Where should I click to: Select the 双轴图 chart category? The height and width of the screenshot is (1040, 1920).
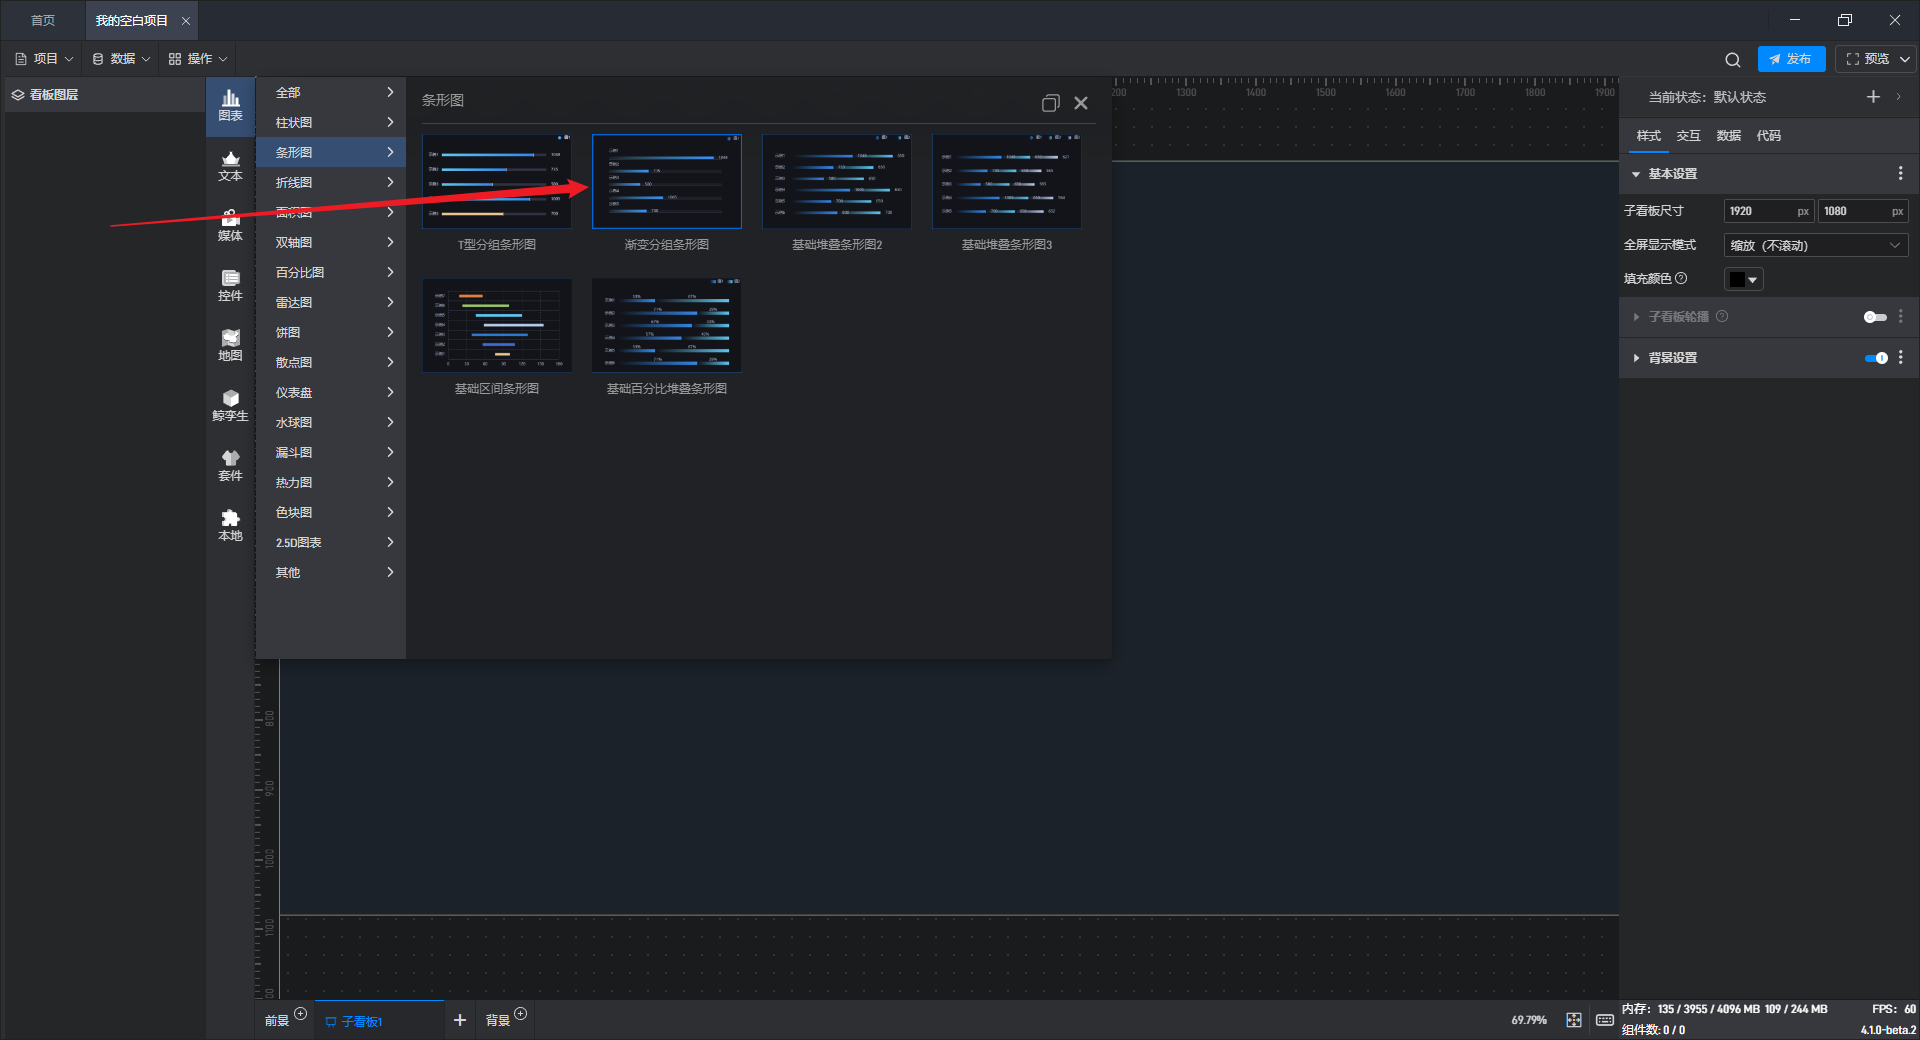coord(331,243)
